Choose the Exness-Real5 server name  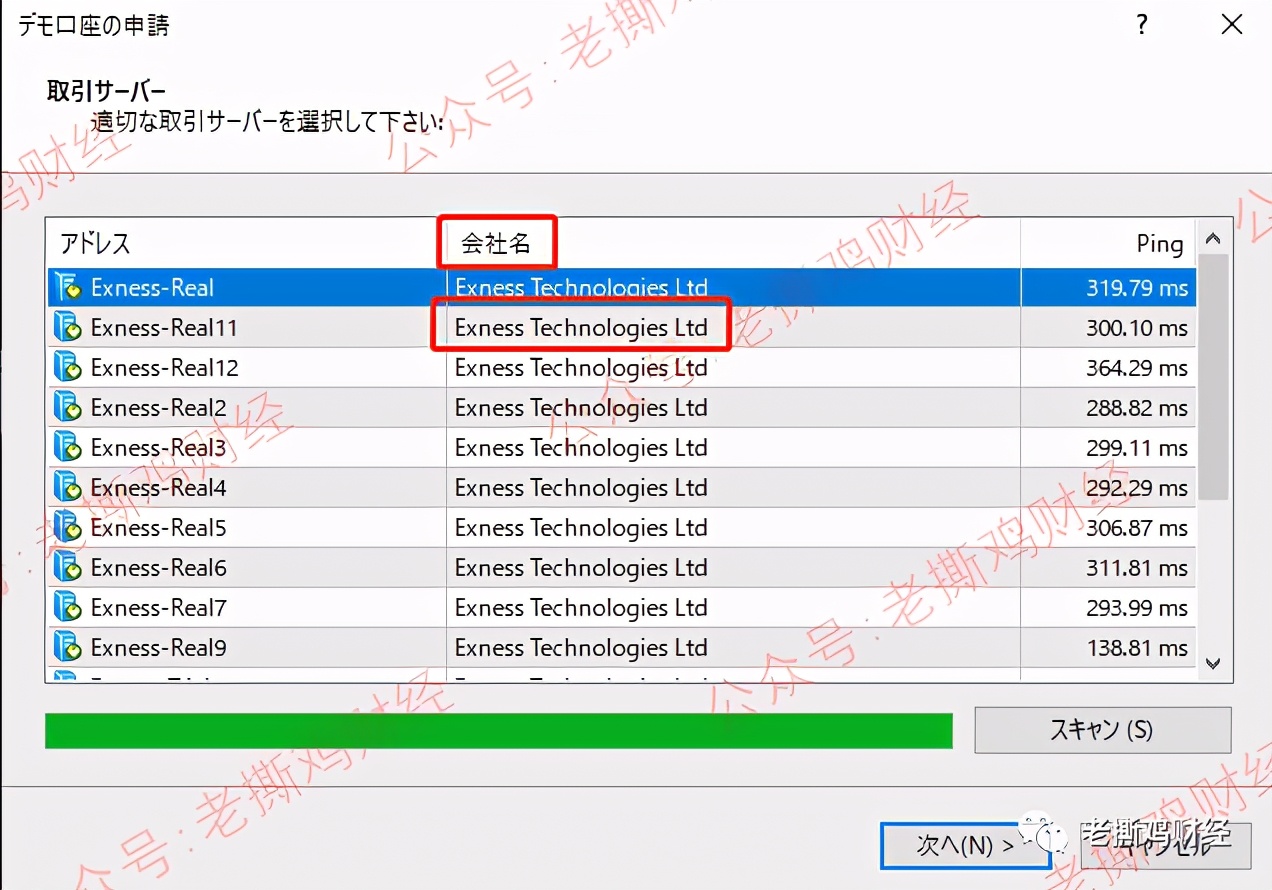159,528
